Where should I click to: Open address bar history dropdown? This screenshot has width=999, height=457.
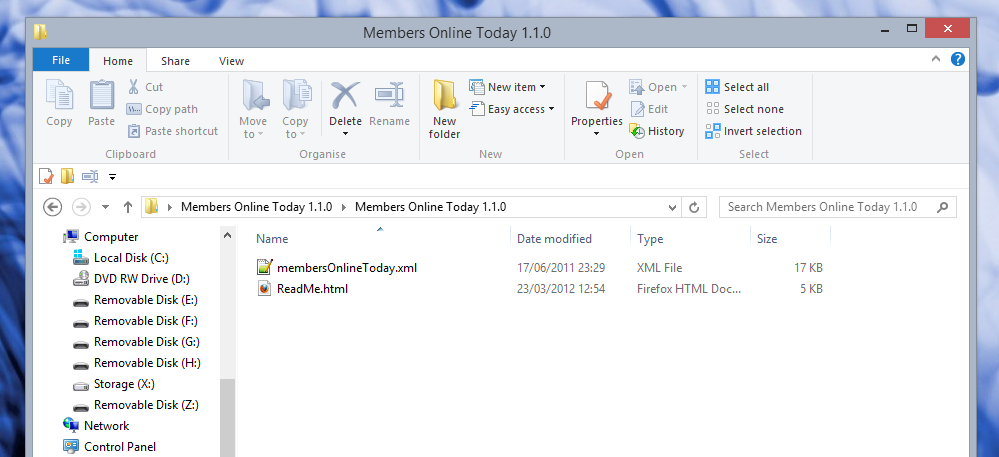click(x=673, y=207)
